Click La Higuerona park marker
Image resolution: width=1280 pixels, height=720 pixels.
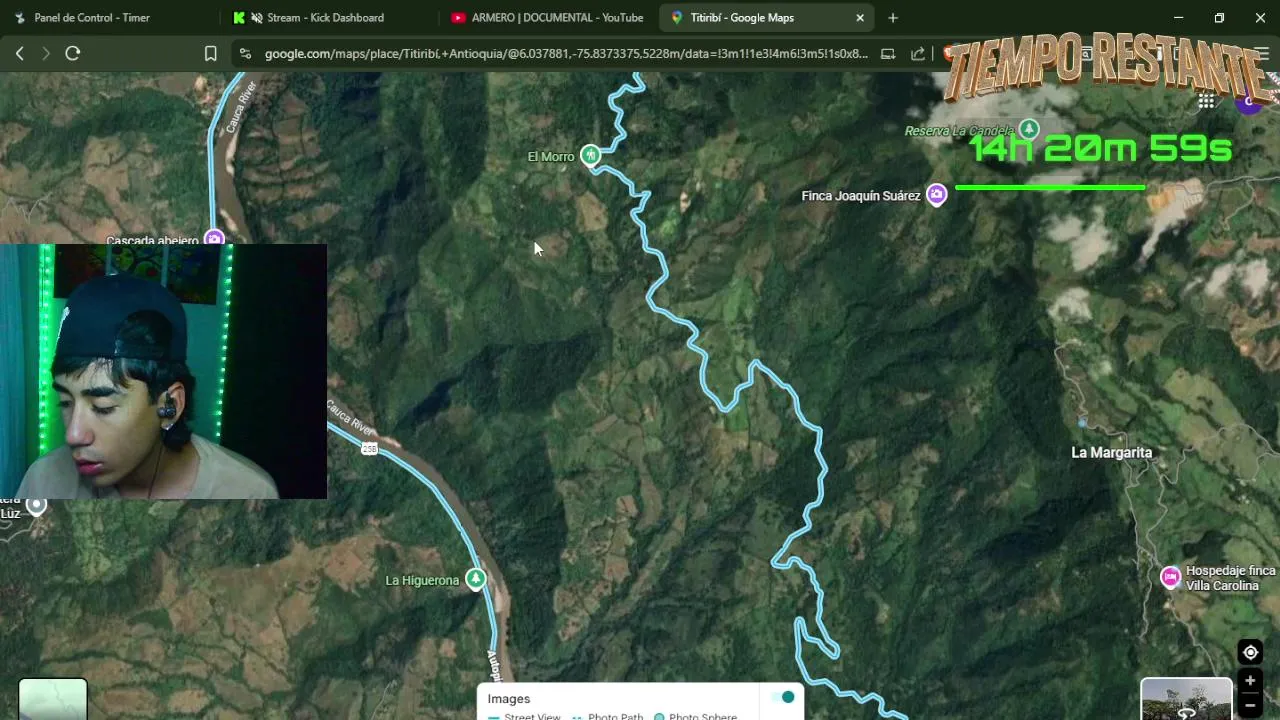point(476,579)
